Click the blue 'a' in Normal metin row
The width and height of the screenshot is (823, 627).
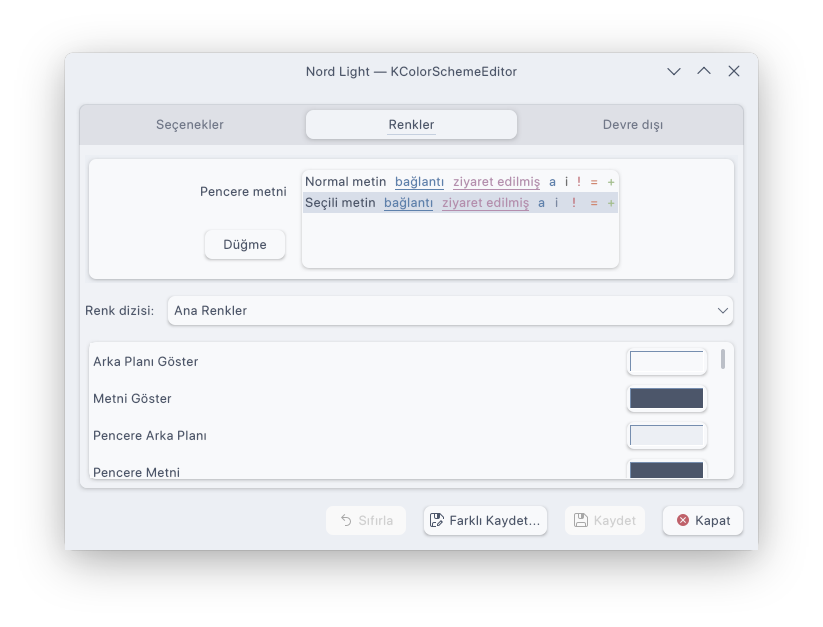552,183
